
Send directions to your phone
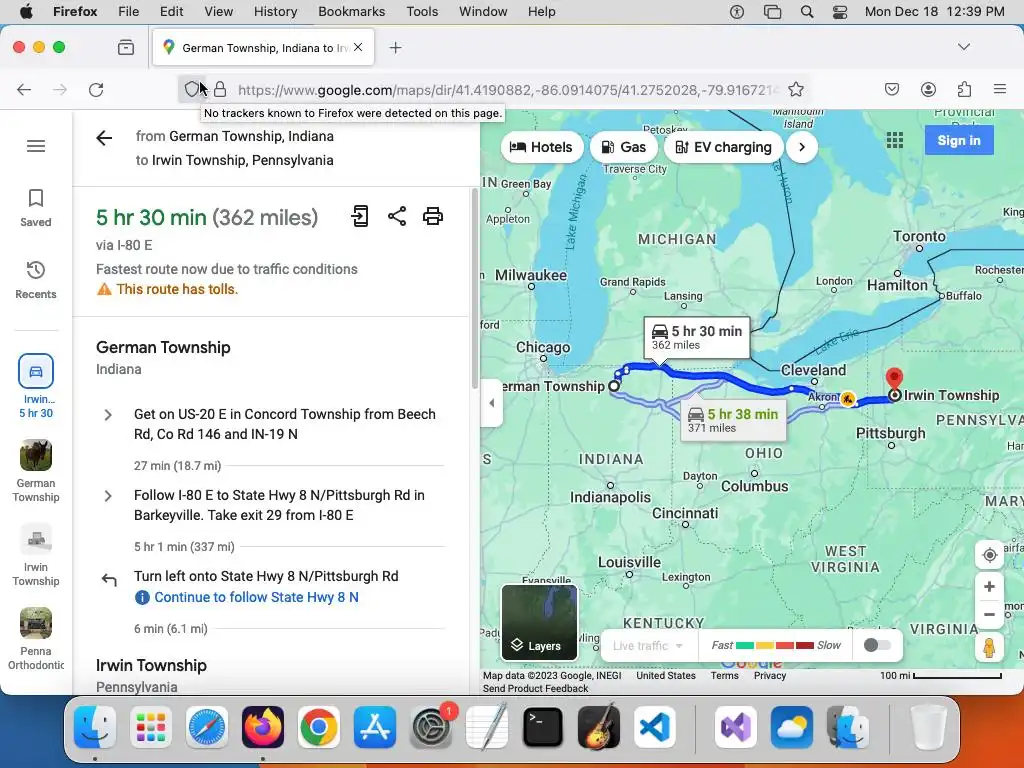360,216
